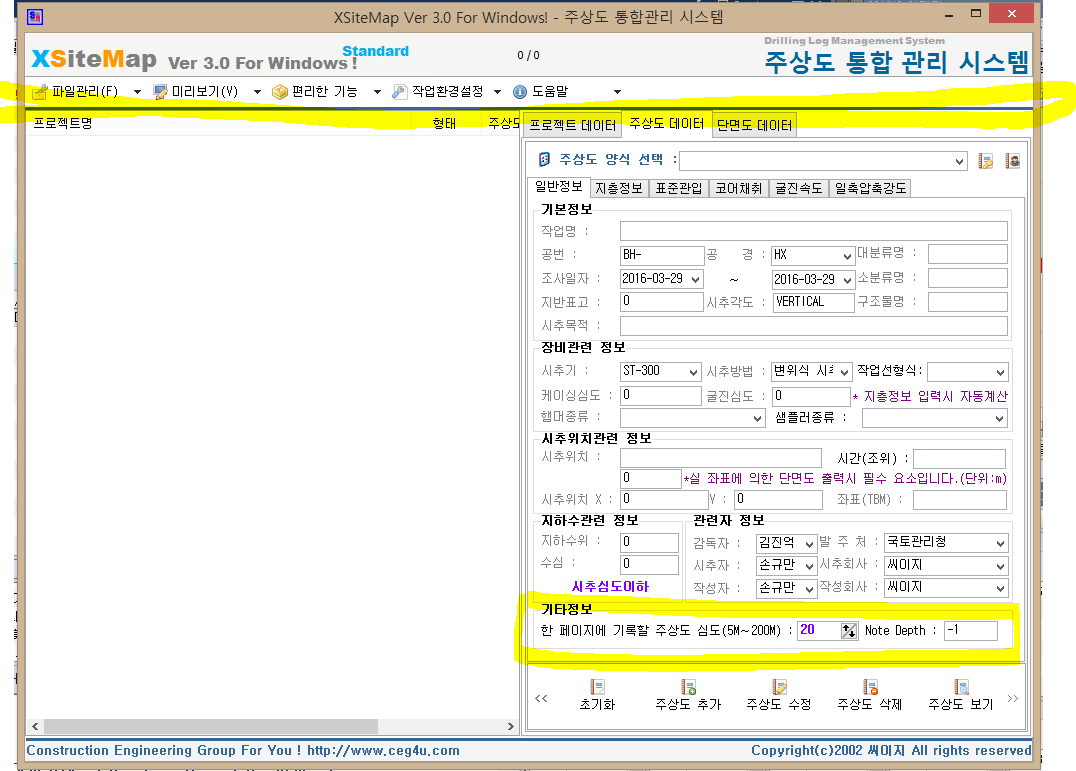Click the edit form icon beside 양식 dropdown
This screenshot has width=1076, height=771.
pyautogui.click(x=985, y=161)
